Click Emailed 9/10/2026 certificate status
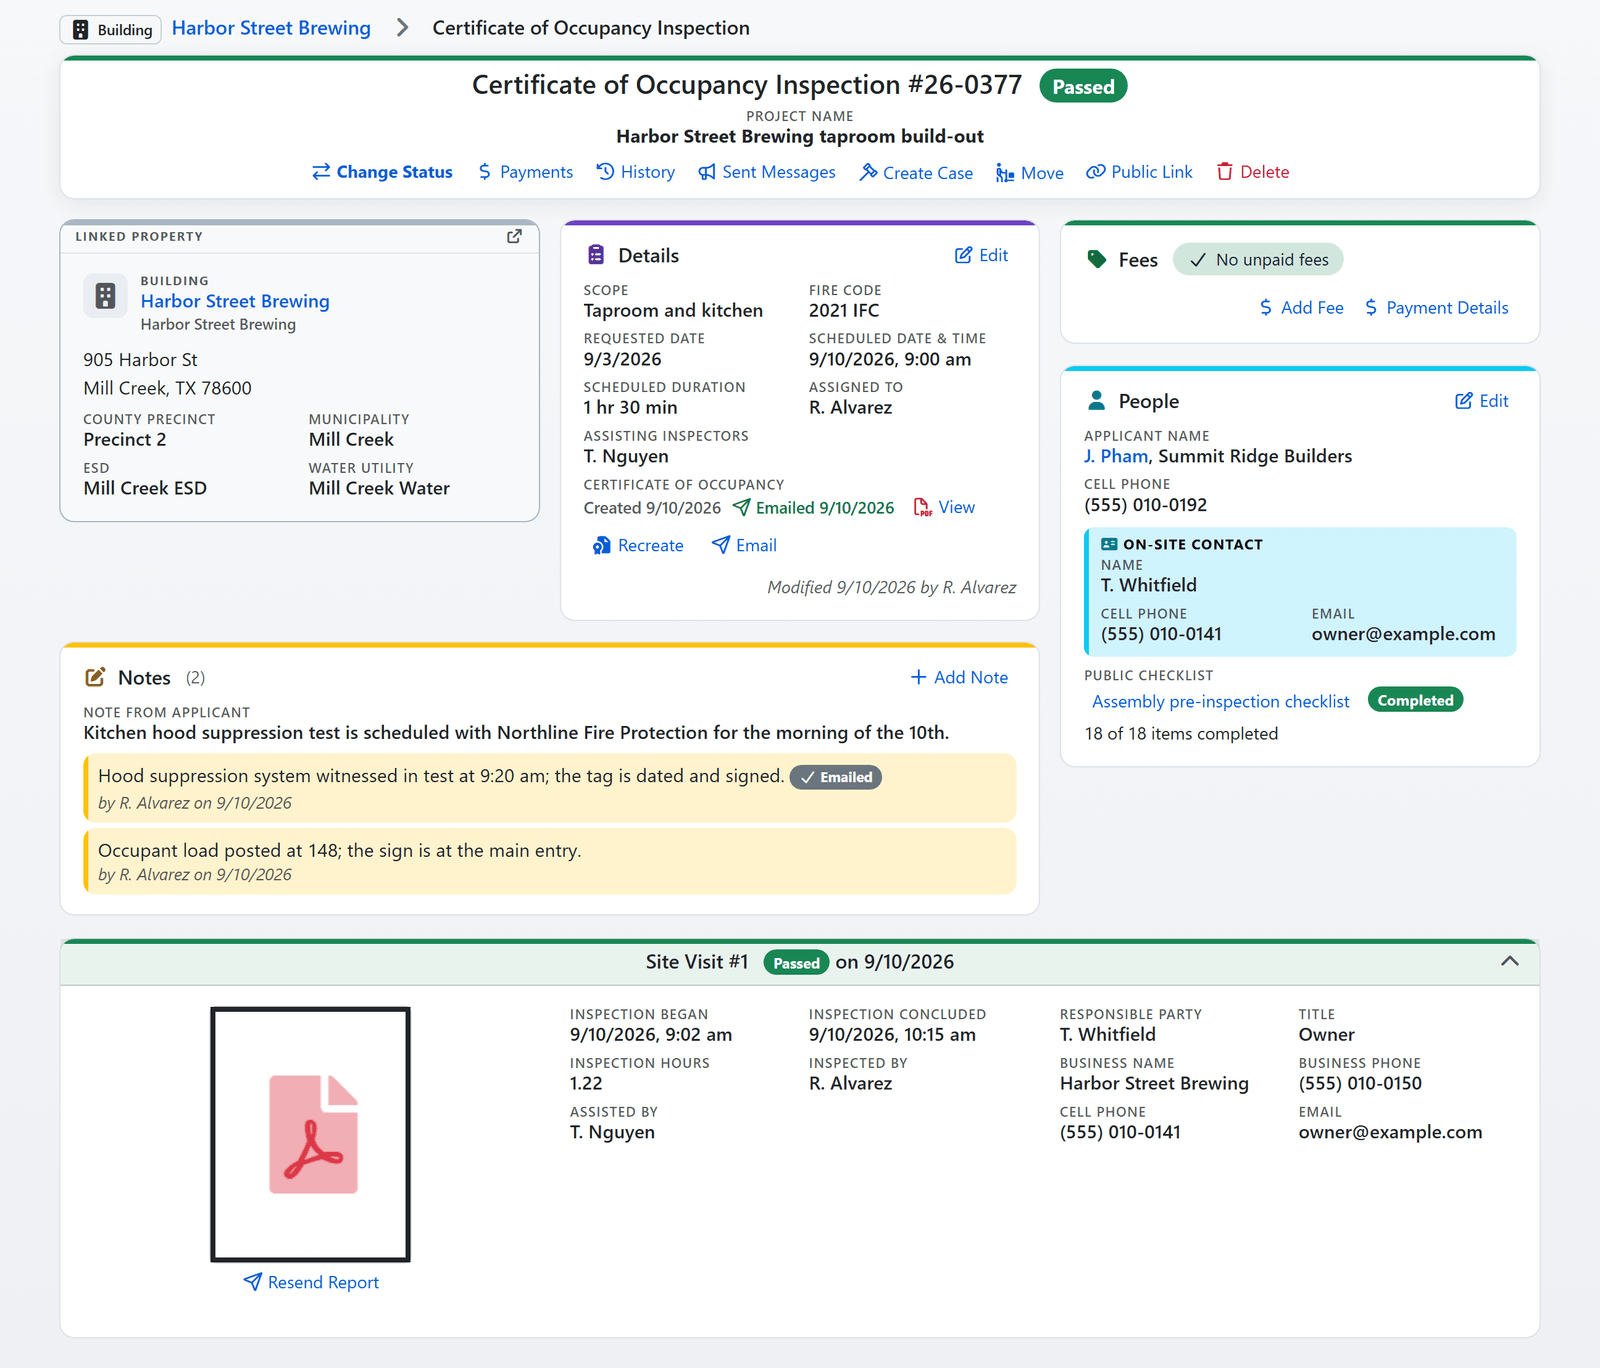The width and height of the screenshot is (1600, 1368). 814,507
